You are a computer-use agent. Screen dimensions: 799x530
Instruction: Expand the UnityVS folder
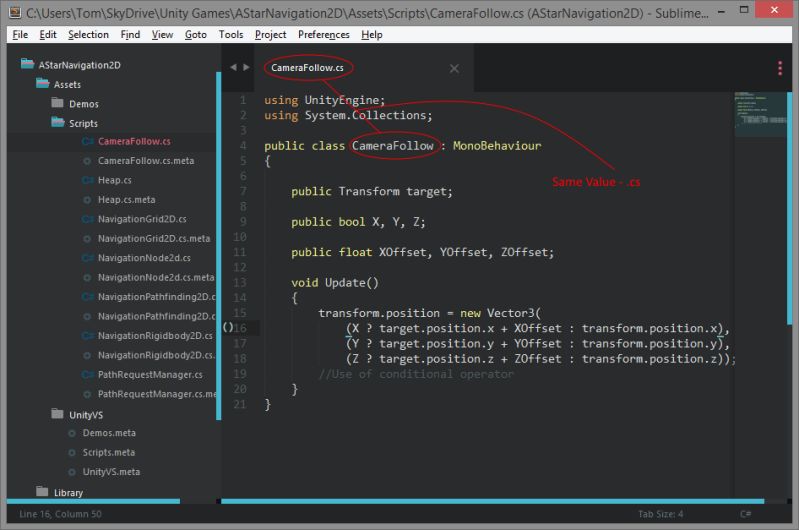click(x=58, y=414)
